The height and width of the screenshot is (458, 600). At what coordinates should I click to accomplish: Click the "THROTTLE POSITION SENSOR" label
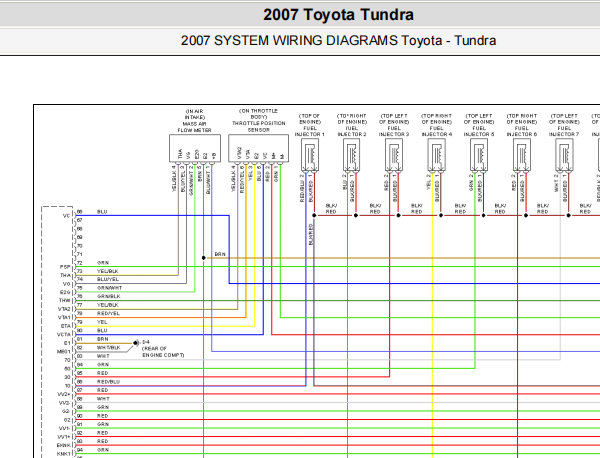(259, 127)
